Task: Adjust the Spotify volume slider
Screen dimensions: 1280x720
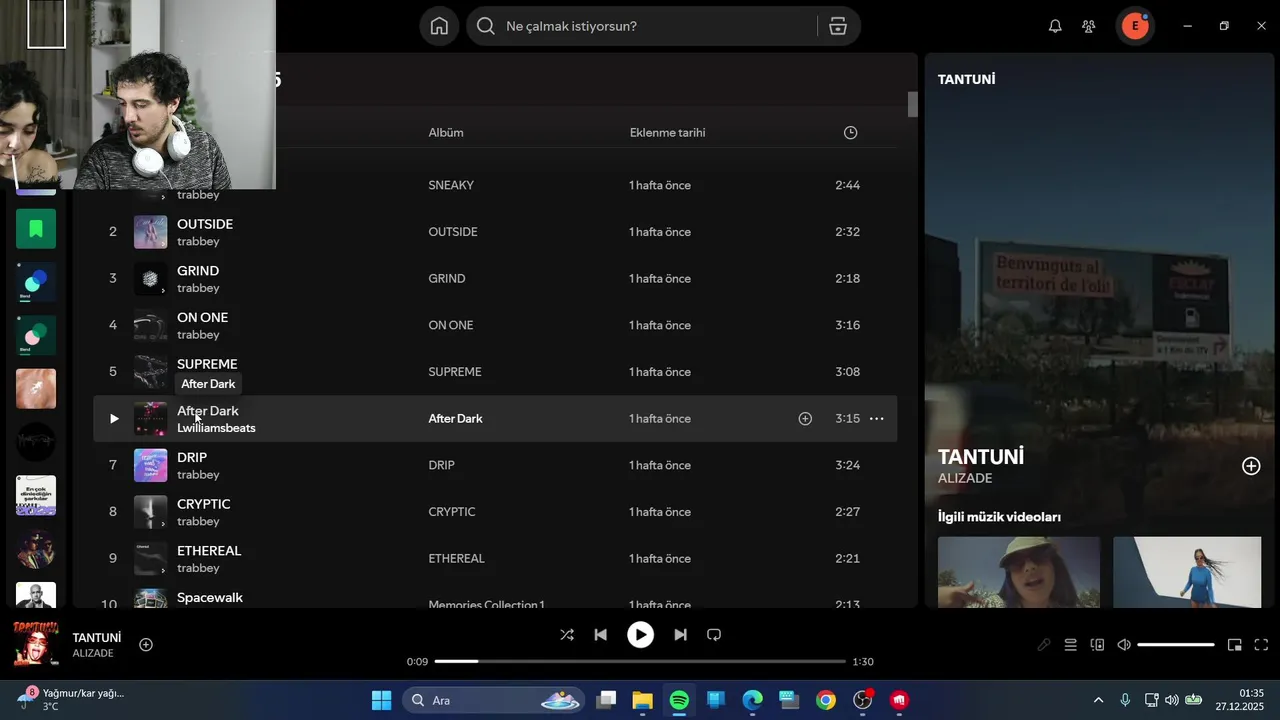Action: 1176,645
